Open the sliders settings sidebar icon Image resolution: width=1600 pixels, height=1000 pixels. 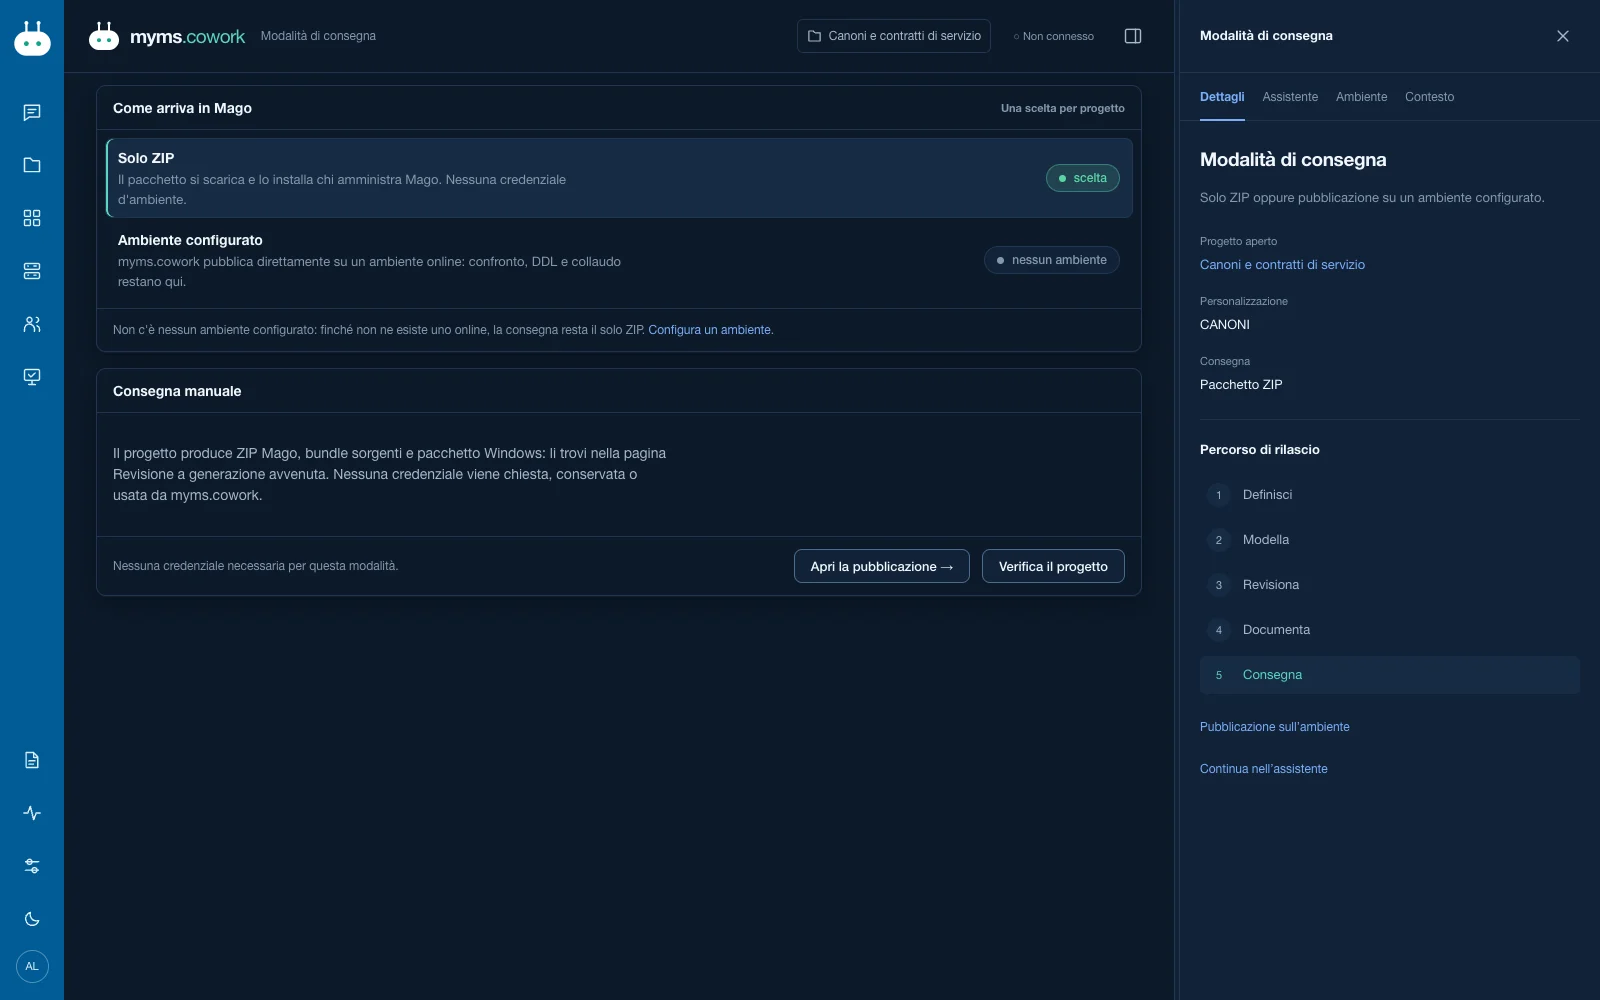point(32,866)
